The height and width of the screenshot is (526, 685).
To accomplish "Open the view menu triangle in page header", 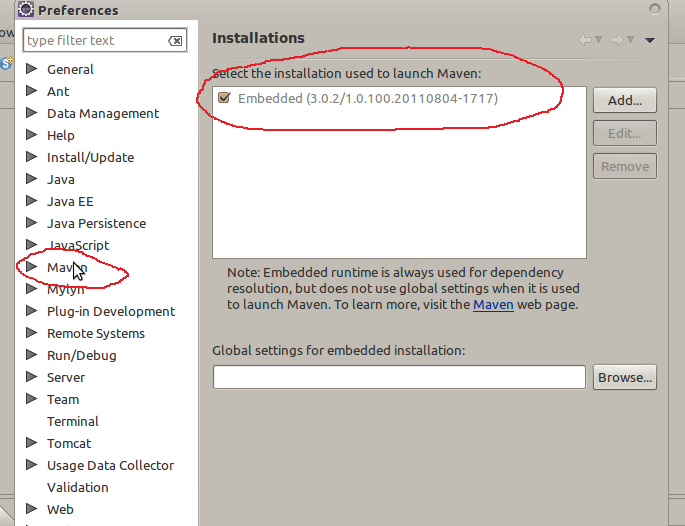I will pos(650,40).
